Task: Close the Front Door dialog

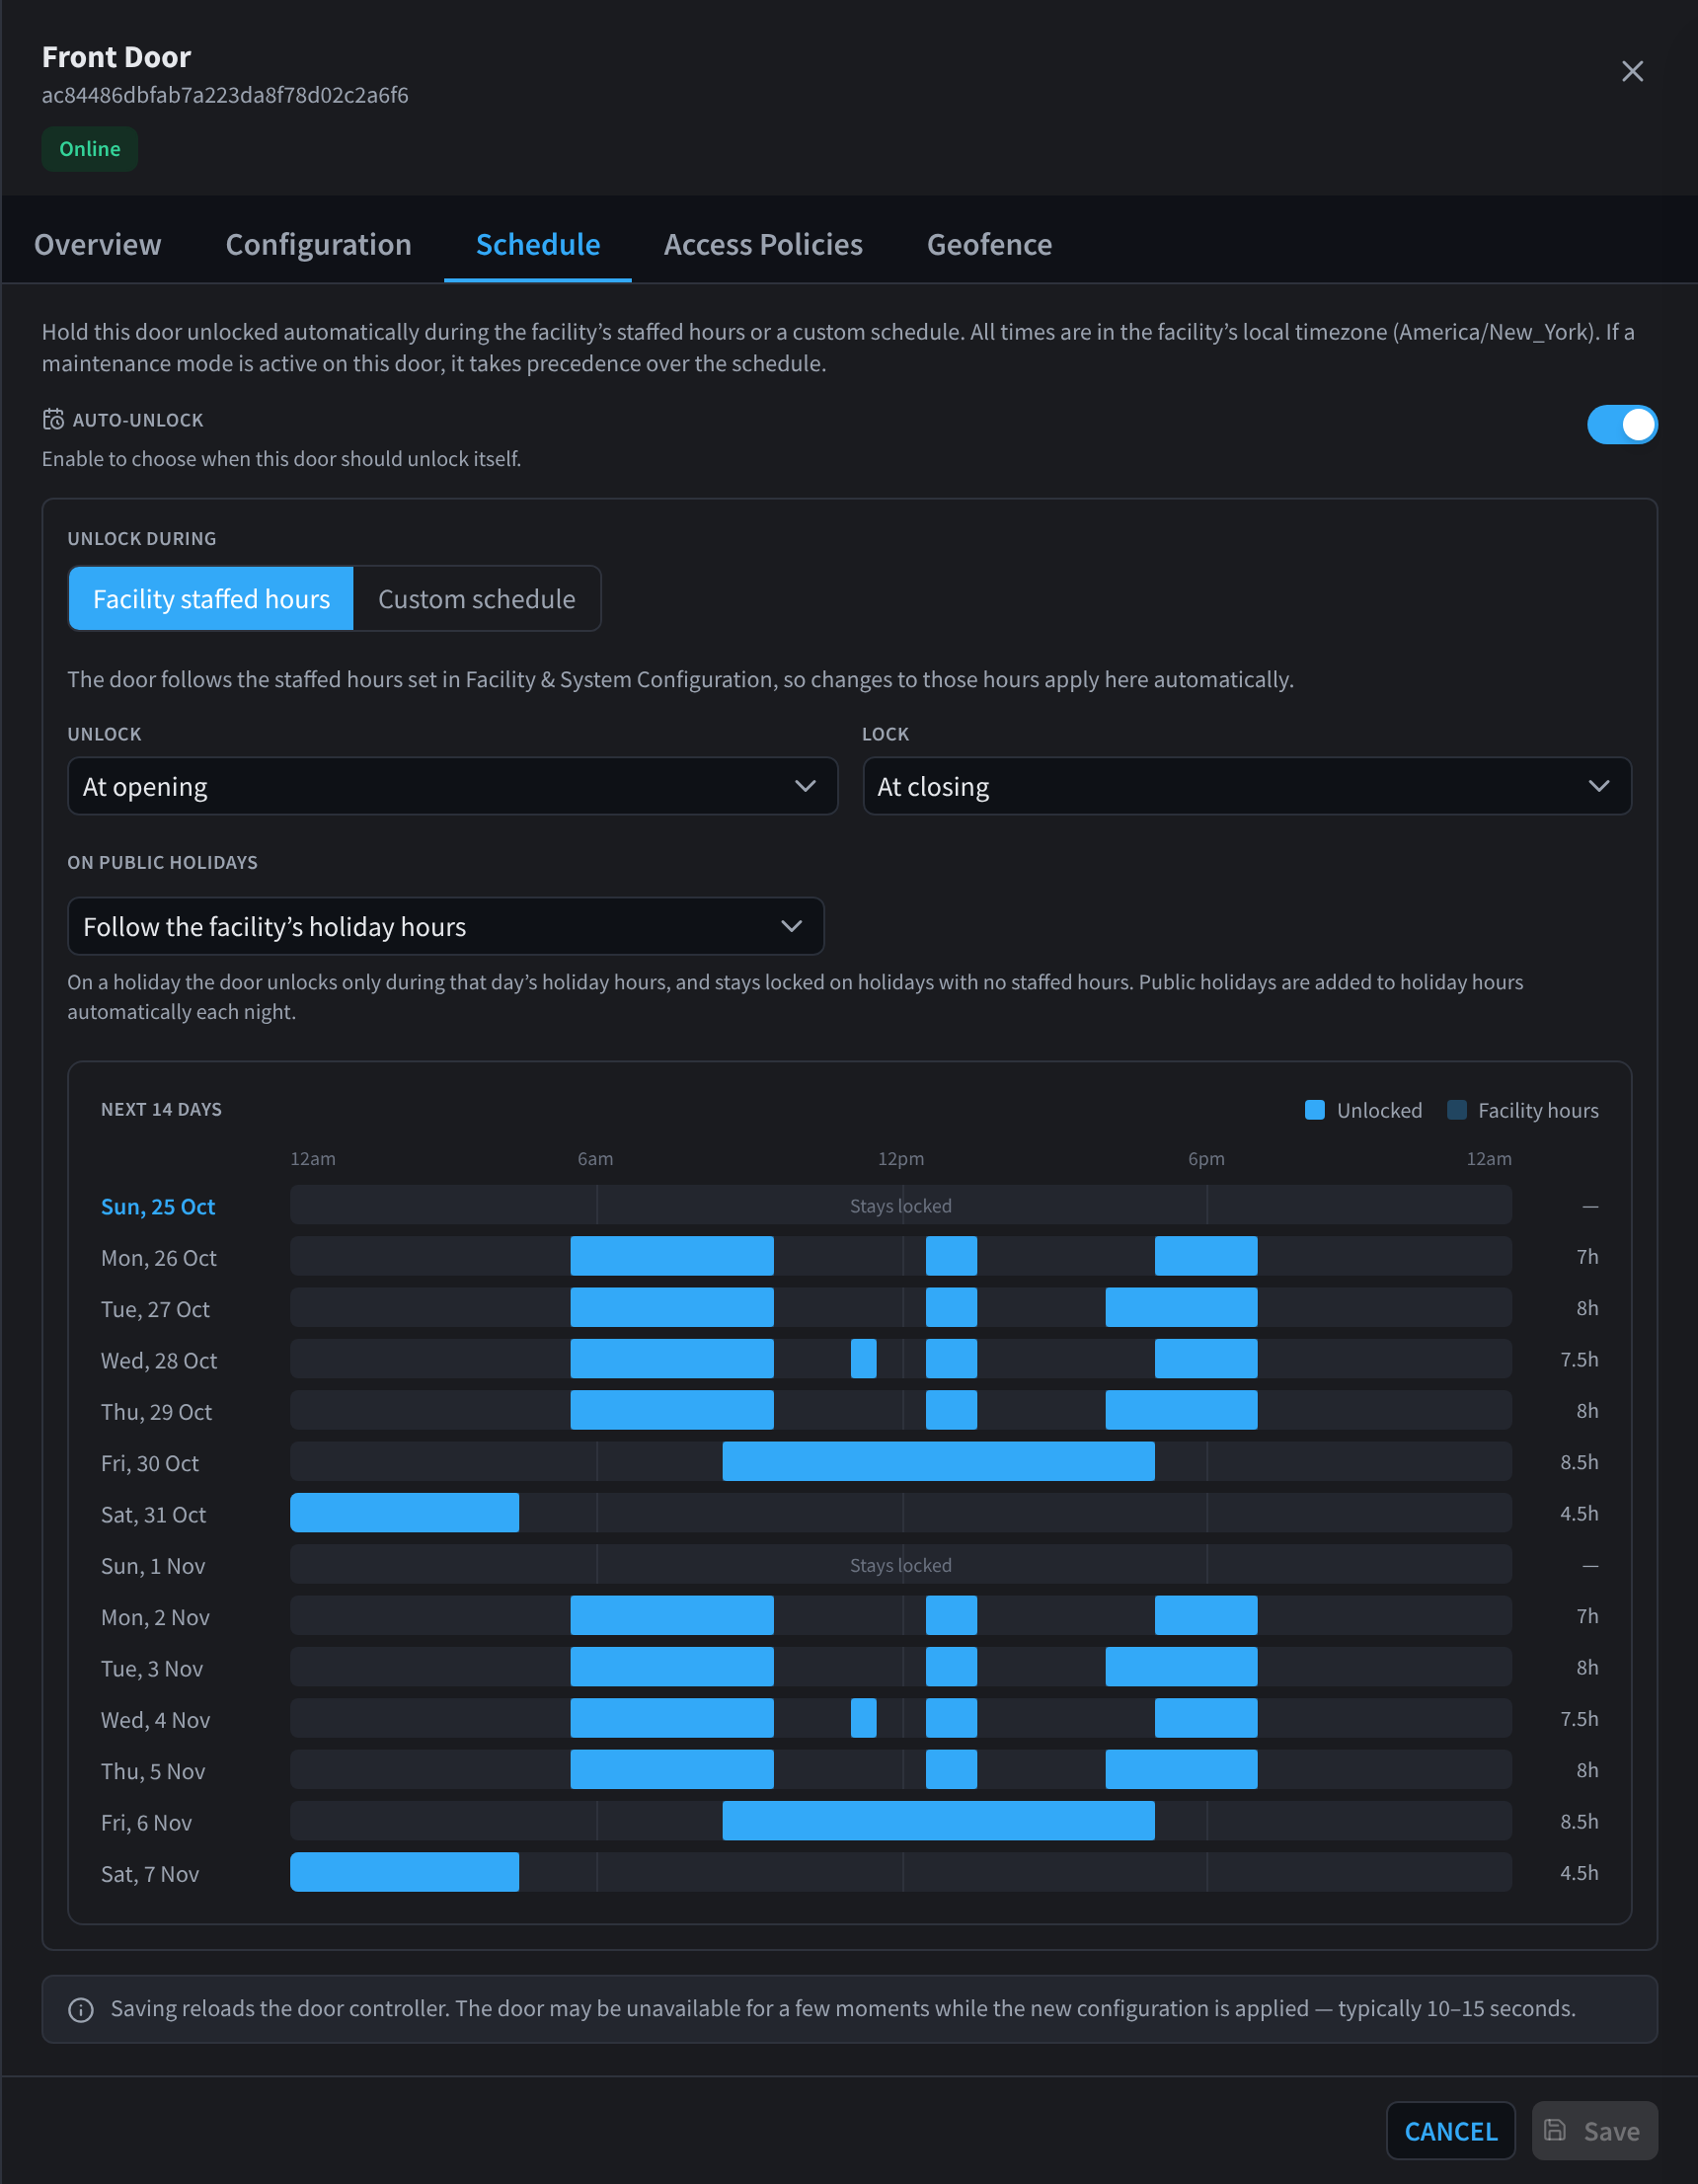Action: [1631, 71]
